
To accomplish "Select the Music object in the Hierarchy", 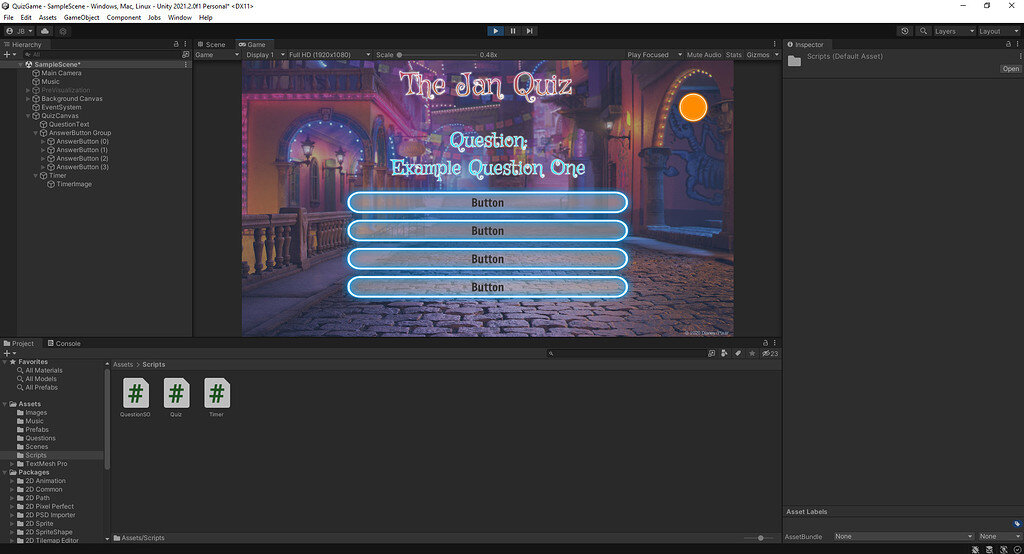I will [x=50, y=82].
